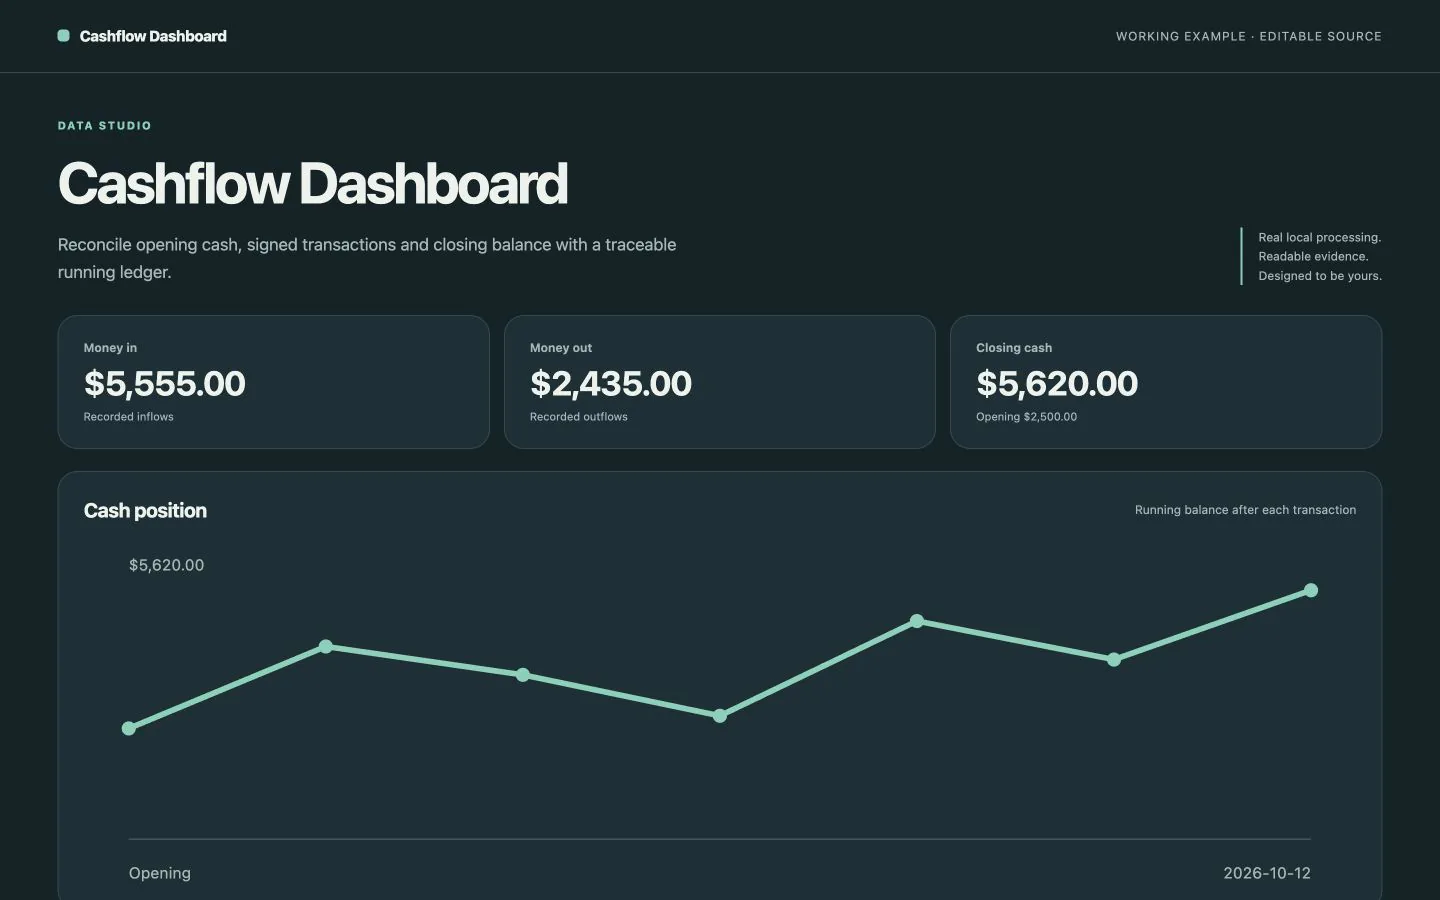Select the second data point on the chart line
The image size is (1440, 900).
coord(326,647)
